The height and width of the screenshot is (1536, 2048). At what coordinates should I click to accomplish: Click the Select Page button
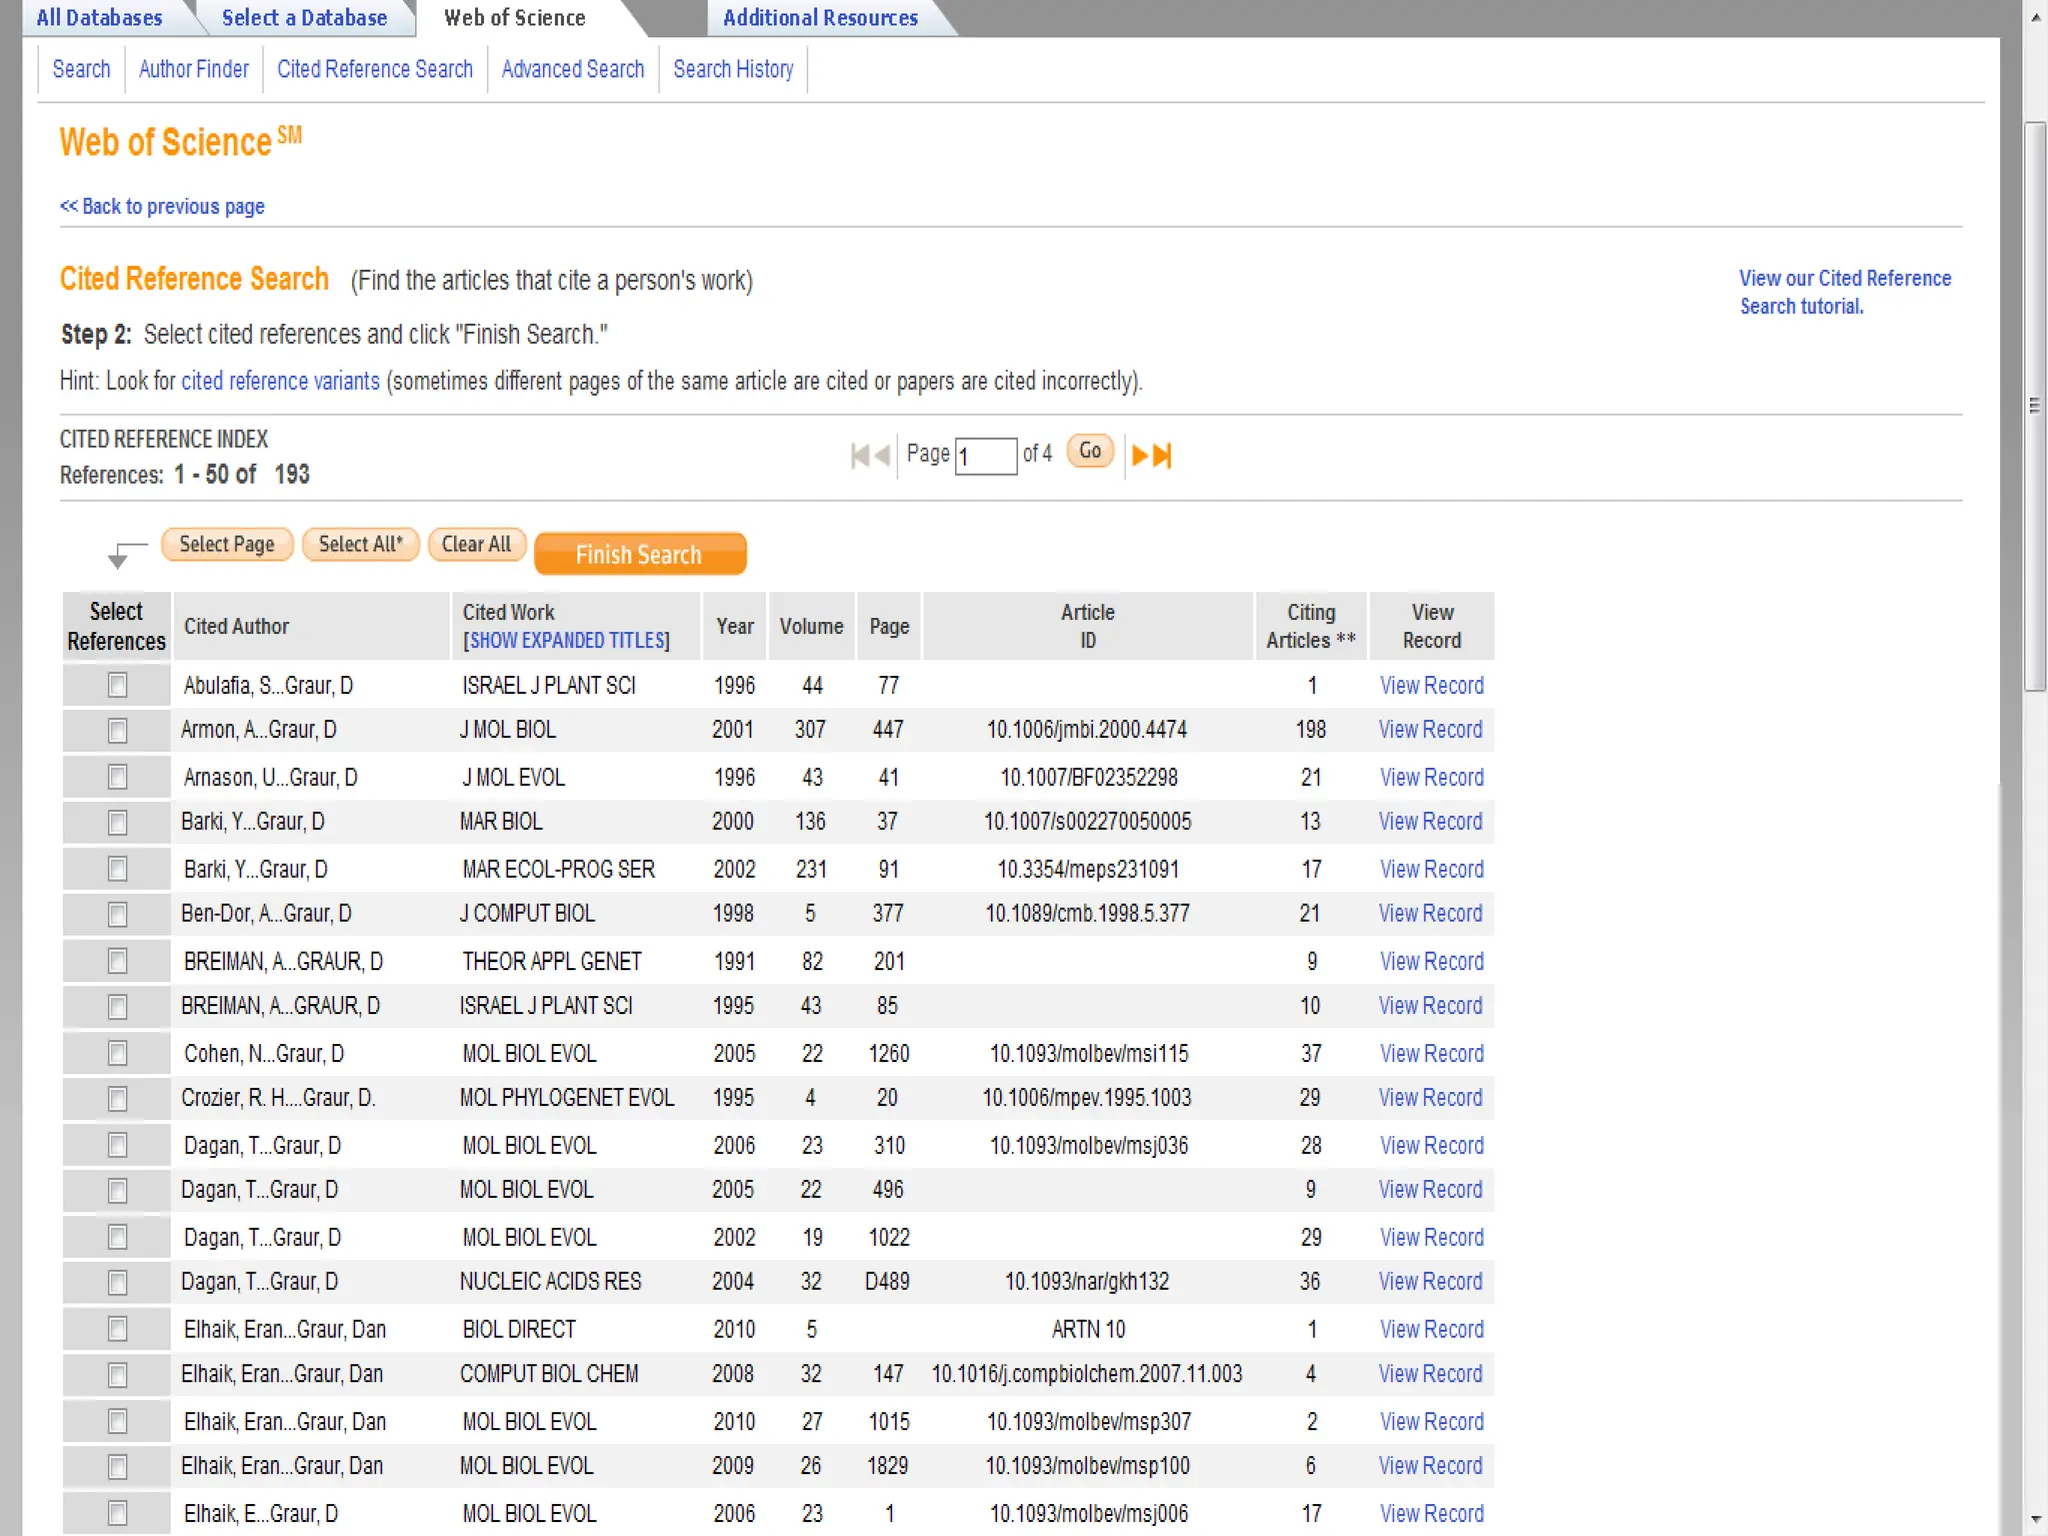(x=227, y=544)
